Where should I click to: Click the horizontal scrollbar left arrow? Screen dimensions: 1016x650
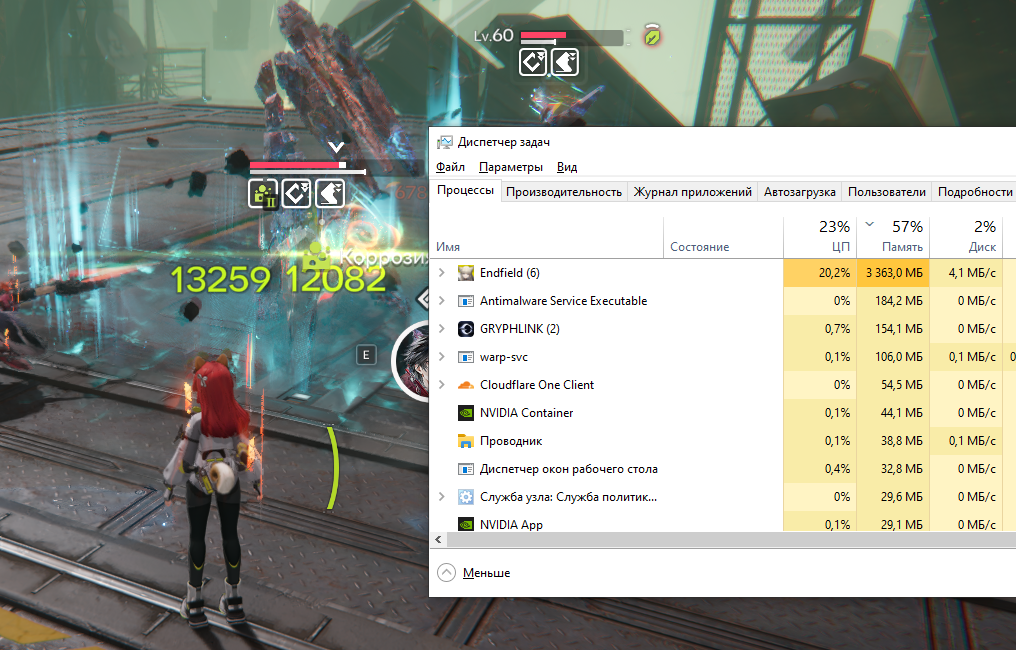[439, 539]
